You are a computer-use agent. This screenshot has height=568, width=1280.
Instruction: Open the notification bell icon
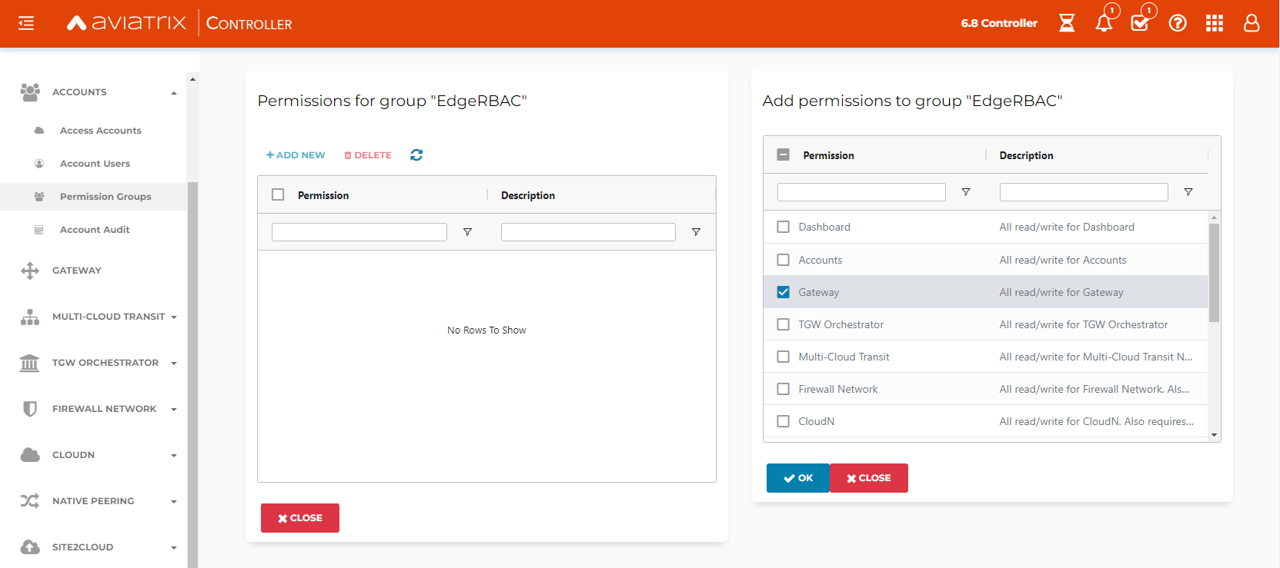[1104, 23]
